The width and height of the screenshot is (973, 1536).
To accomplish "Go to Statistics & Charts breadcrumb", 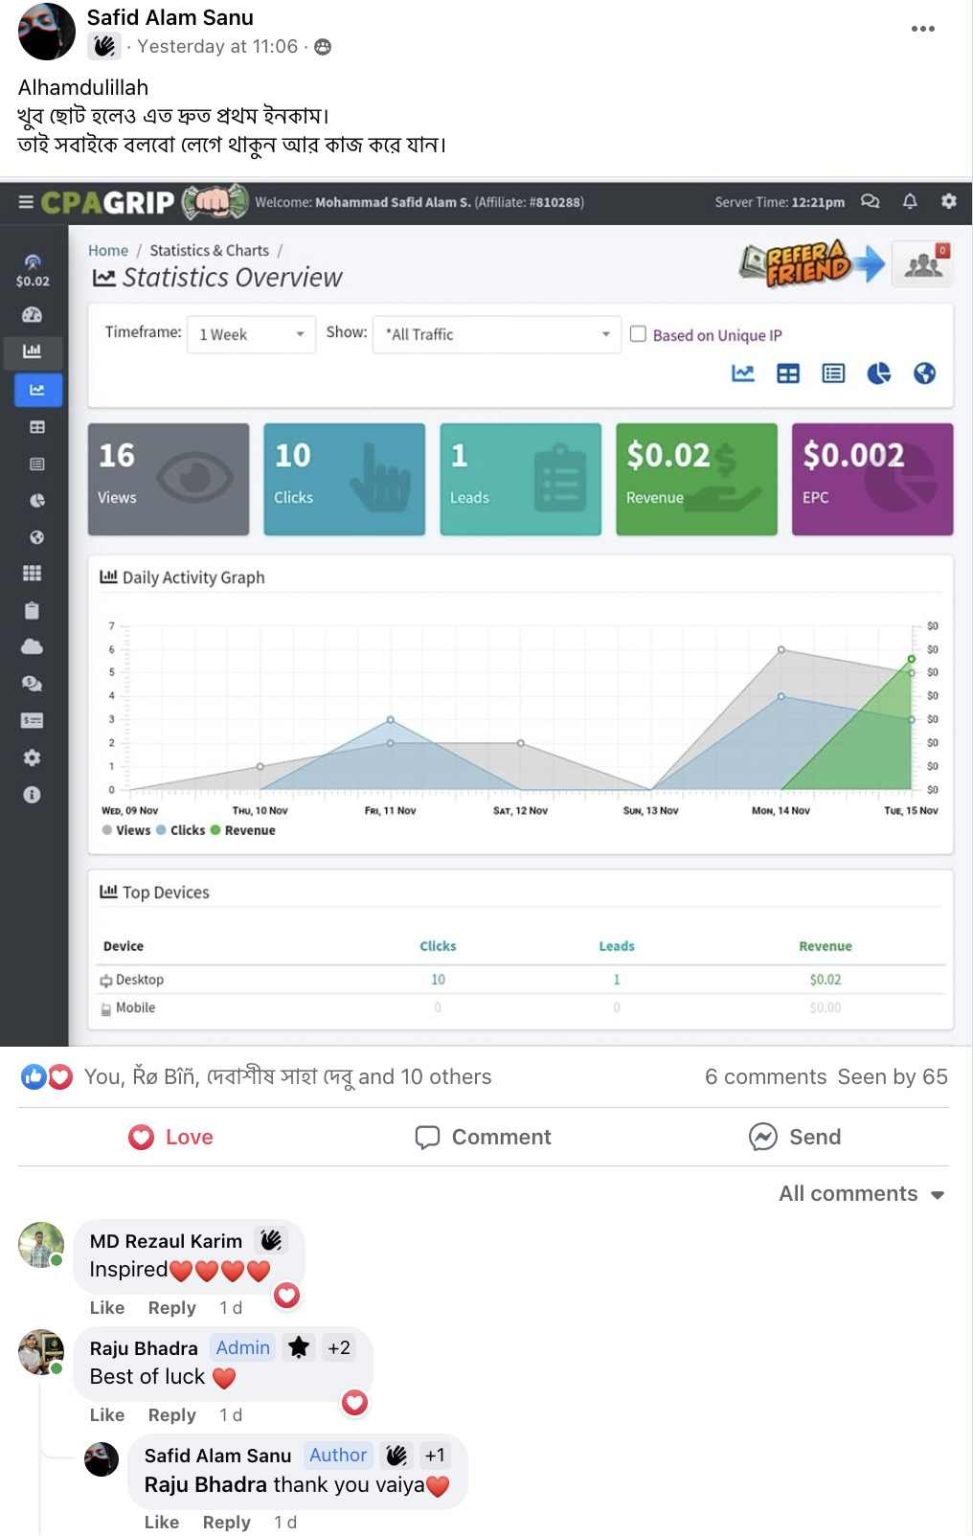I will pyautogui.click(x=209, y=250).
